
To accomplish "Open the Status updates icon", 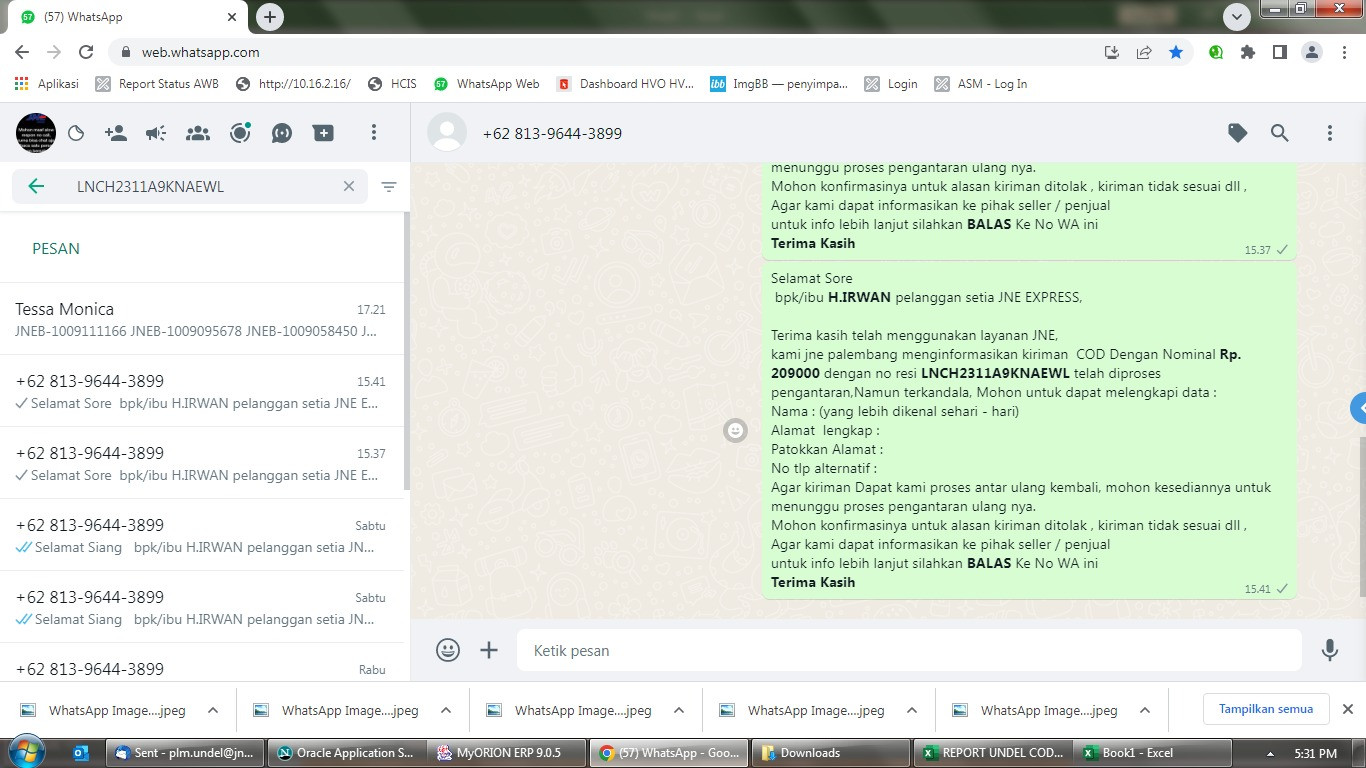I will coord(240,133).
